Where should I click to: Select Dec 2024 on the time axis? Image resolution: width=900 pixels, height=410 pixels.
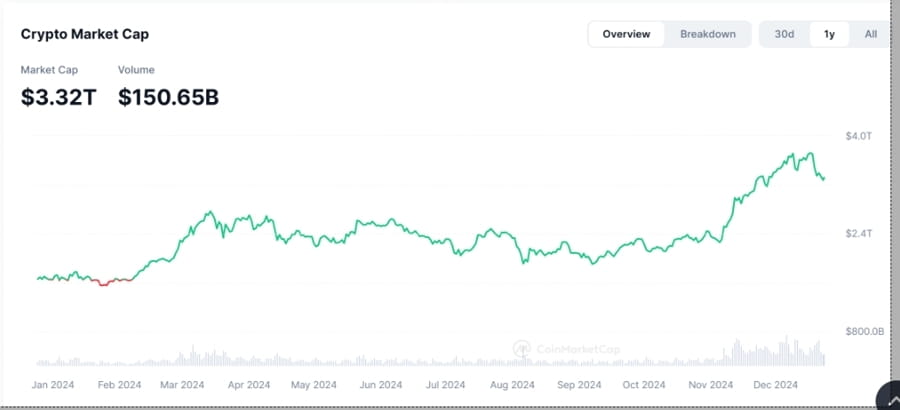point(775,384)
